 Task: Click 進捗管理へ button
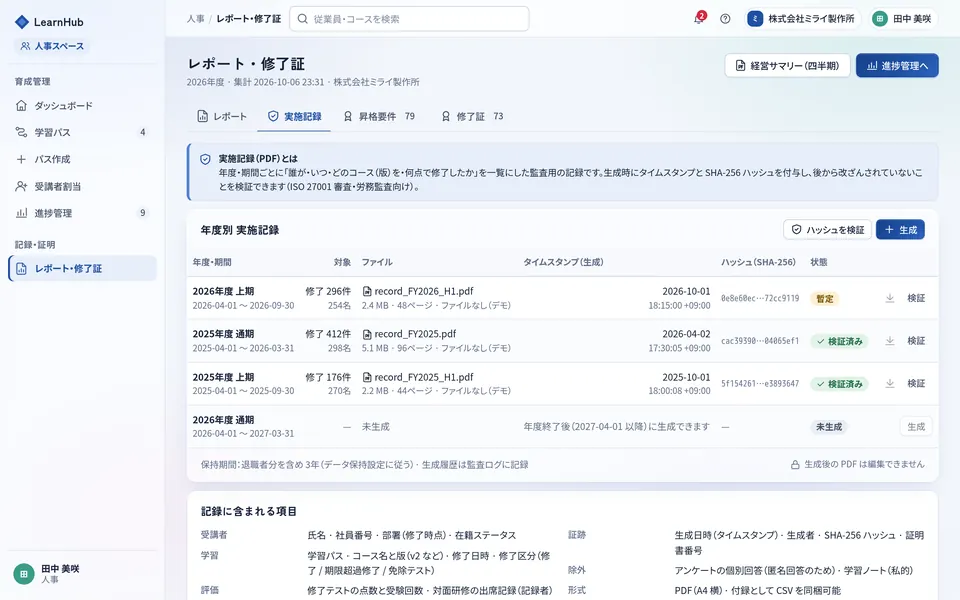(897, 66)
